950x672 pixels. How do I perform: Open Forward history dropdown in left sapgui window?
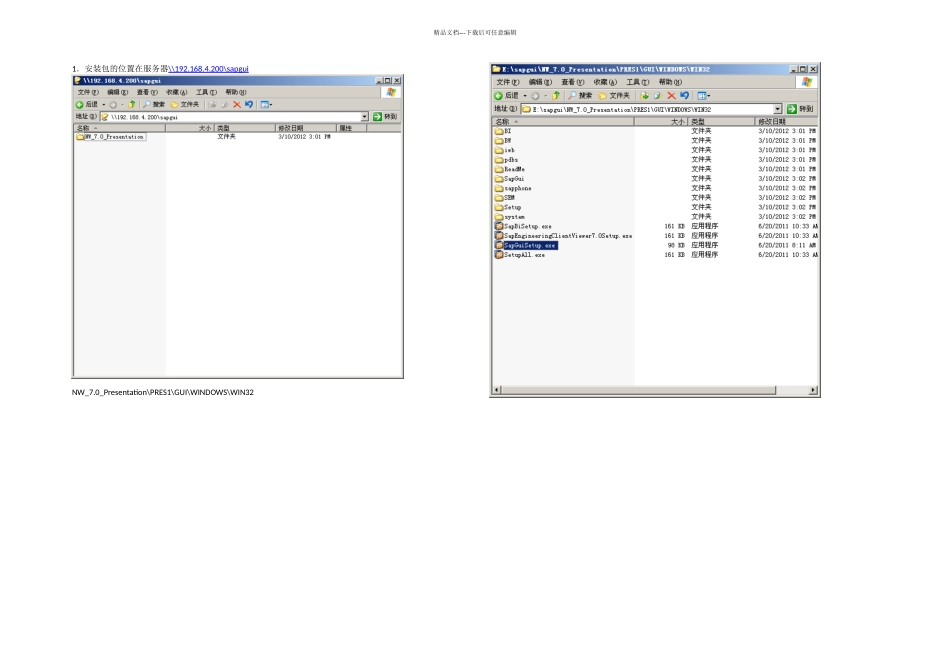coord(122,105)
